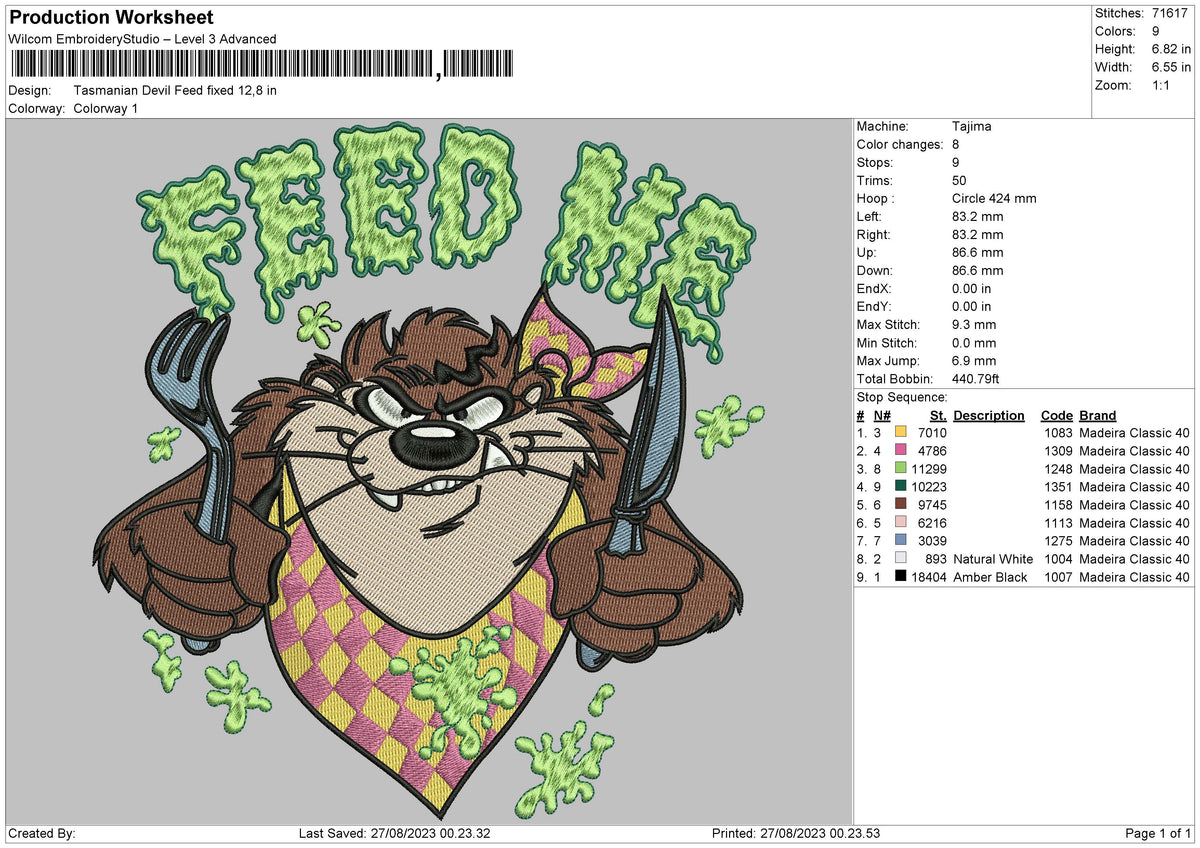Click the Tajima machine name

tap(970, 126)
